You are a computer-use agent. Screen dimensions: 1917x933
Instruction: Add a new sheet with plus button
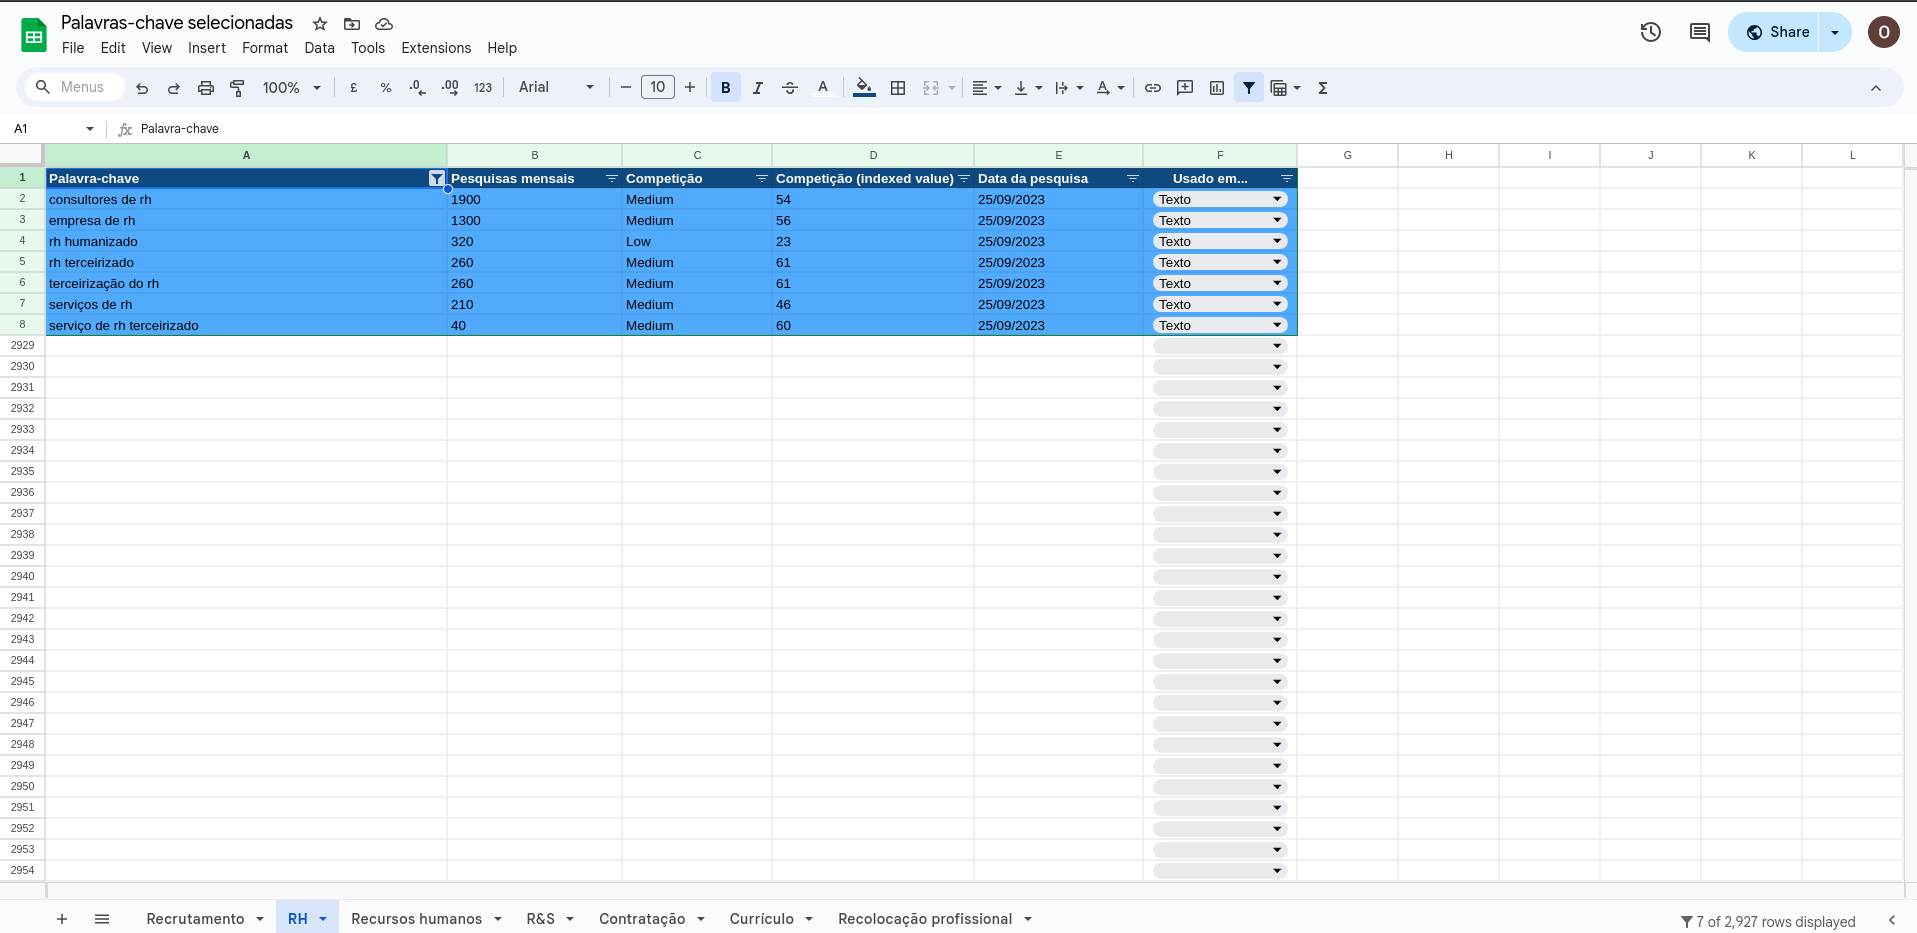click(x=62, y=919)
